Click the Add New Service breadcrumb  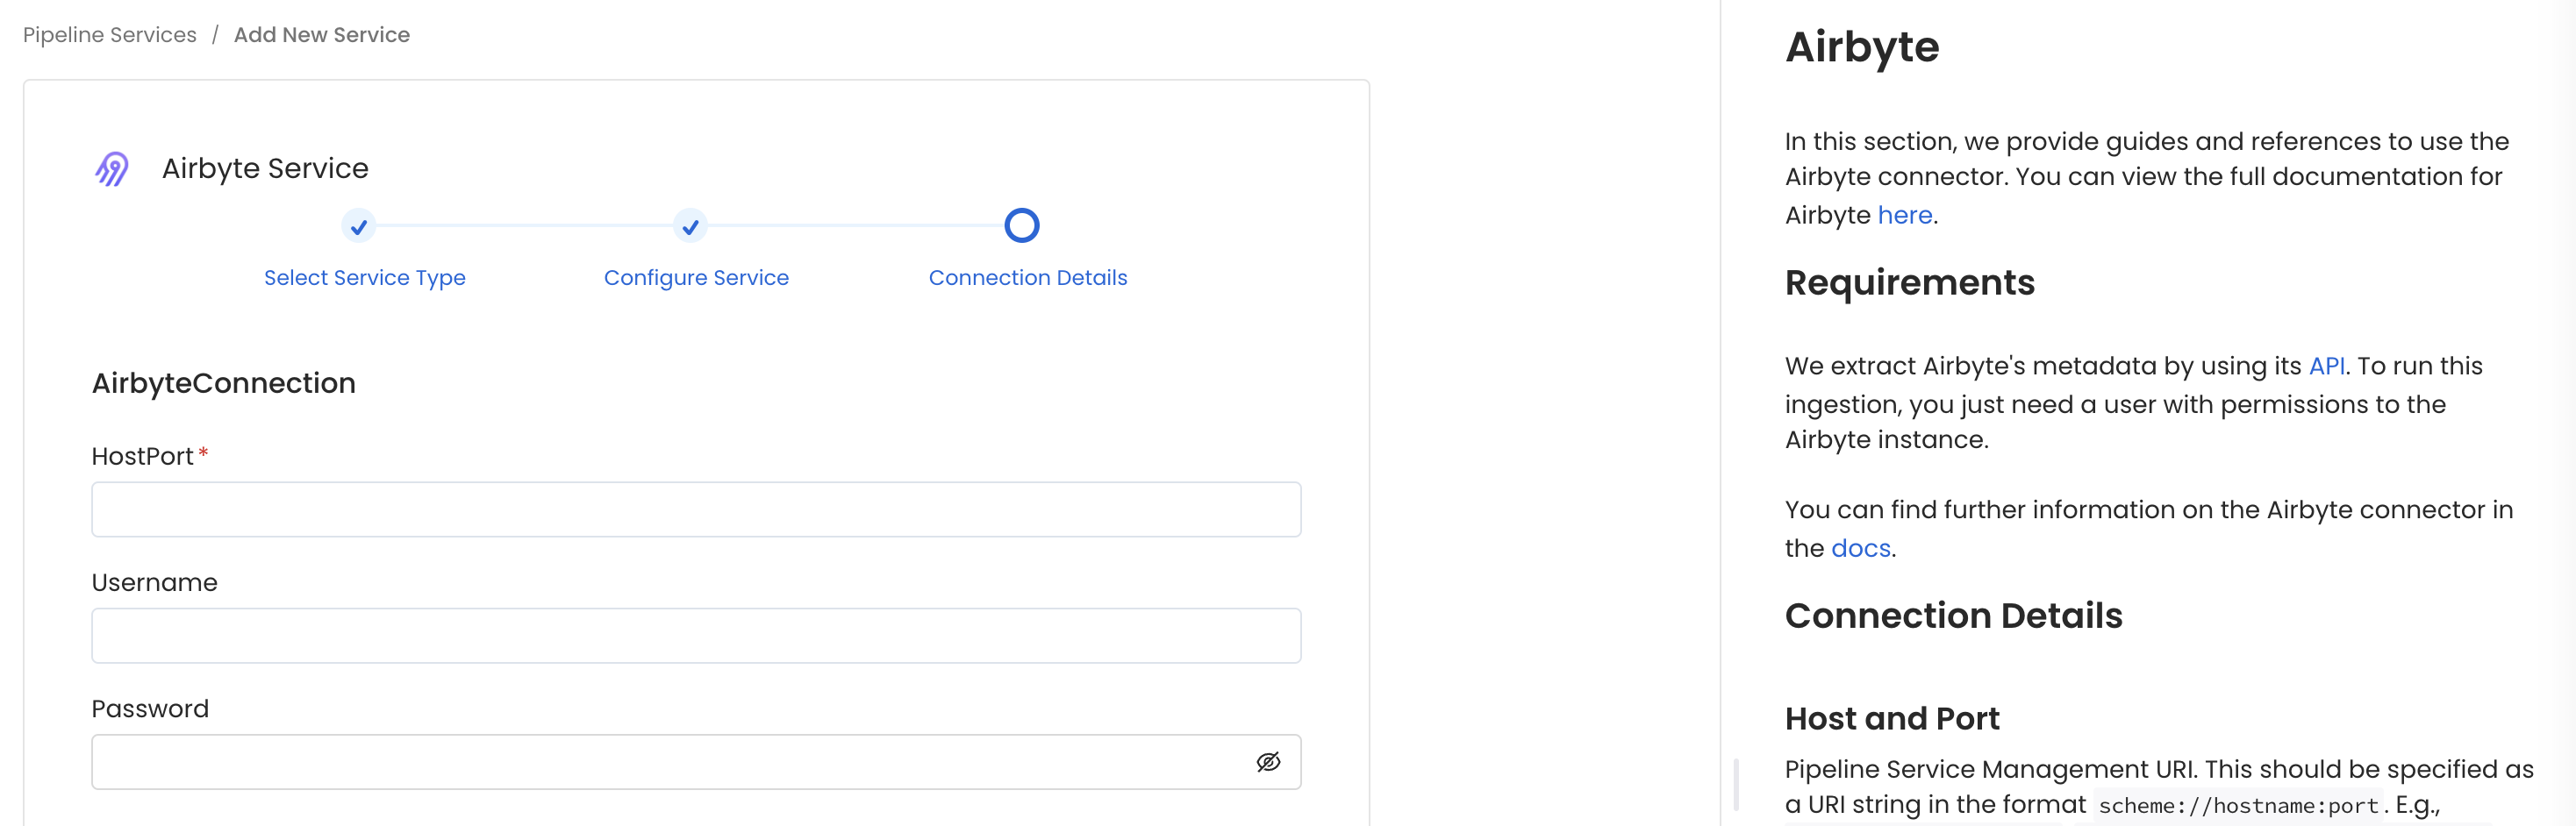pyautogui.click(x=321, y=34)
